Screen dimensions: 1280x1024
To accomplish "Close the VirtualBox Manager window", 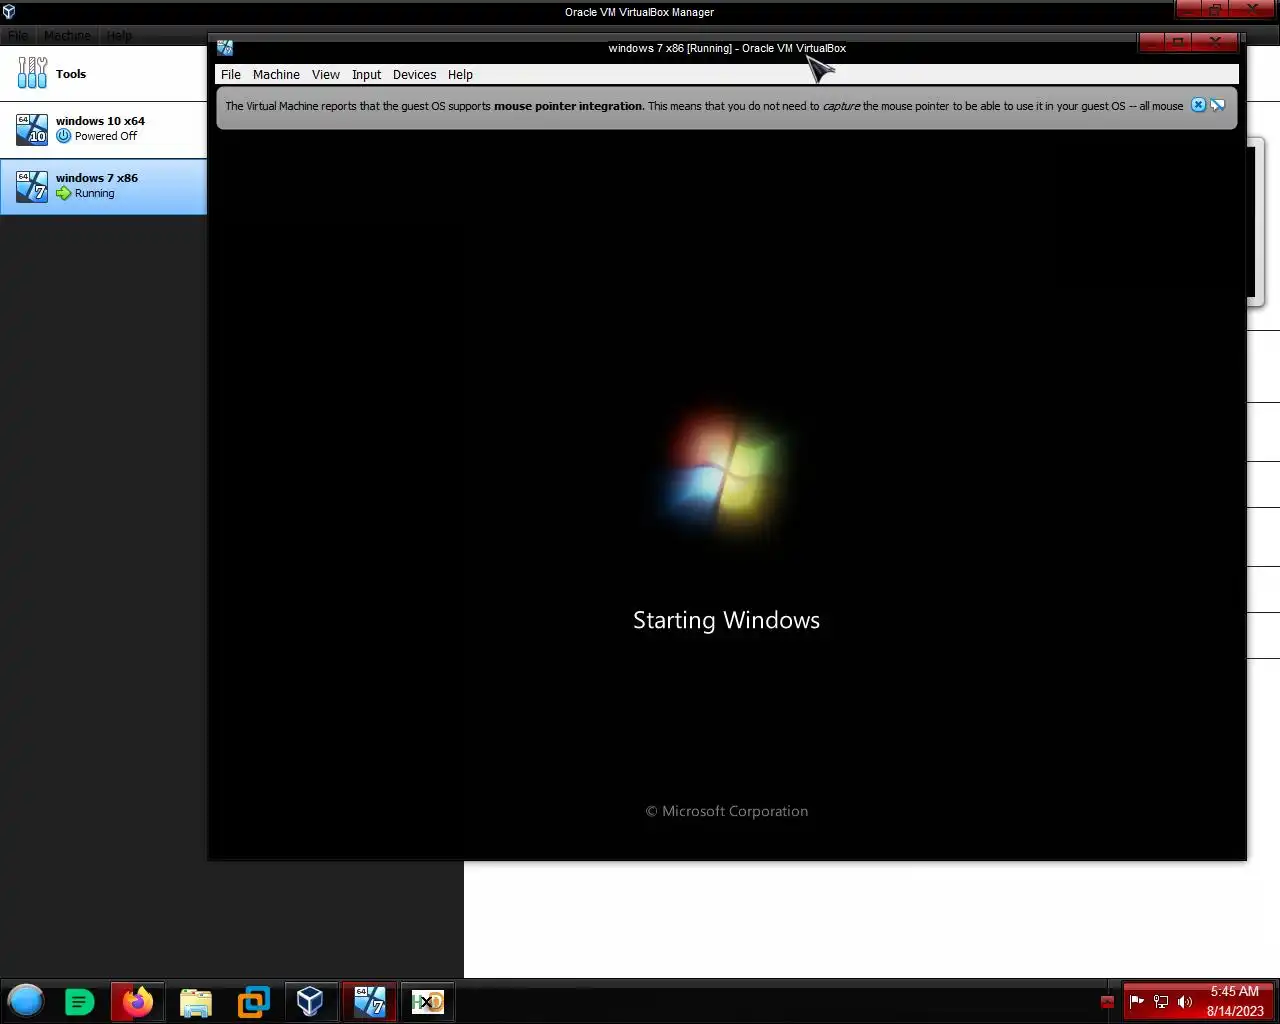I will (1252, 9).
